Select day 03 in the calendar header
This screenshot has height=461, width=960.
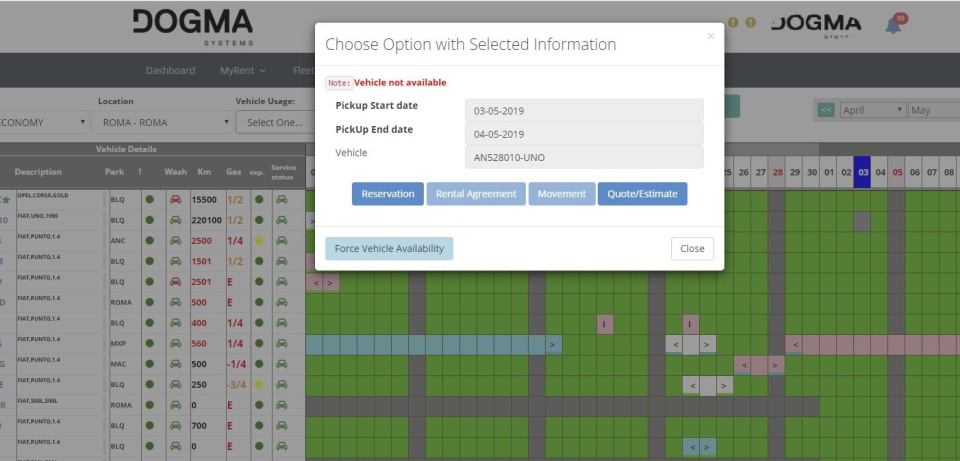[x=863, y=173]
